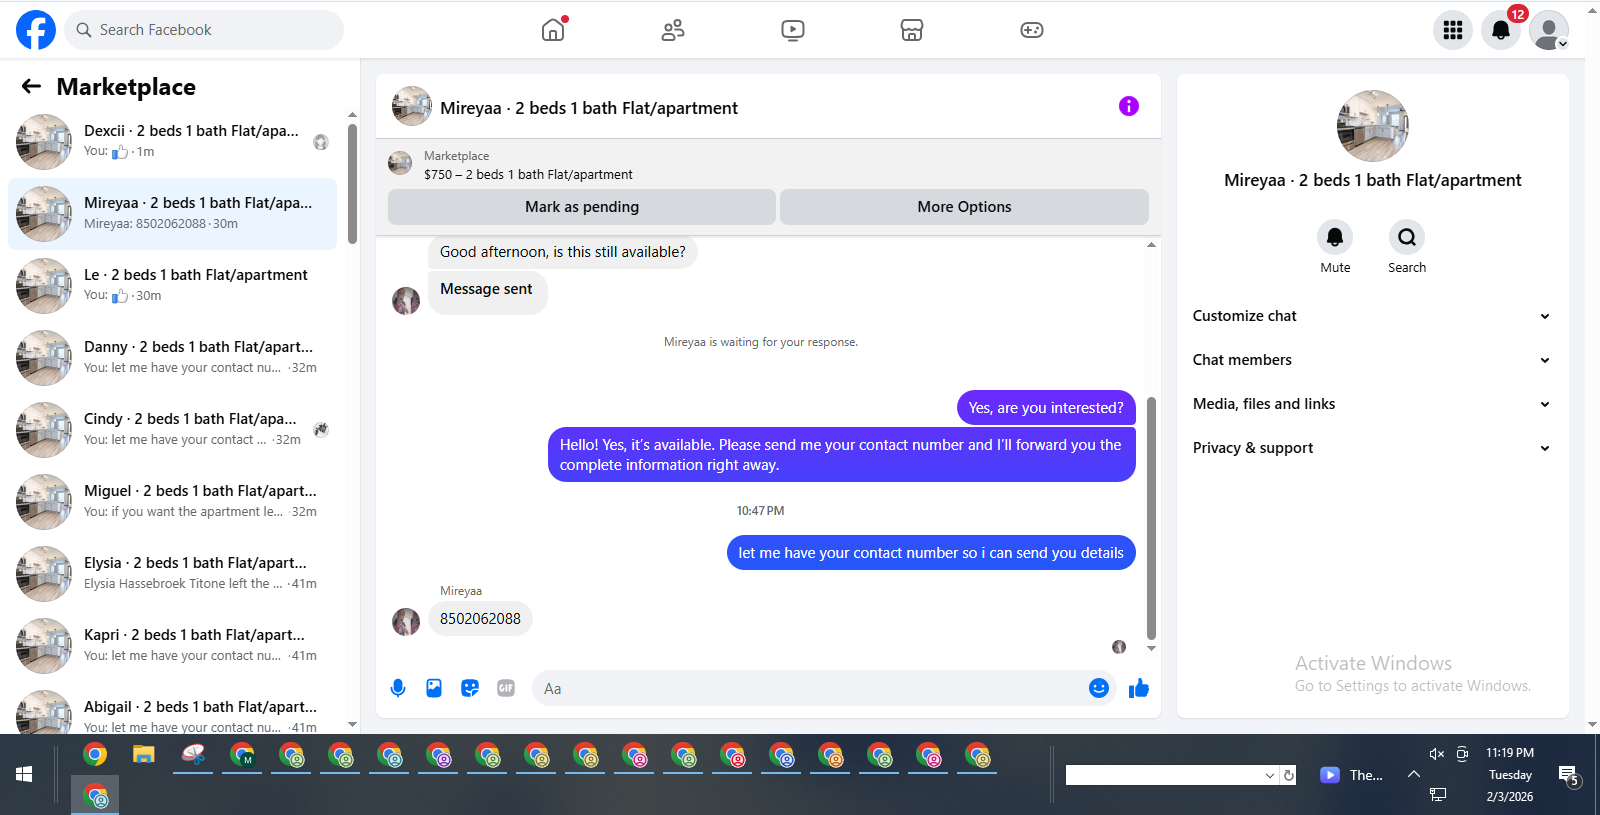Screen dimensions: 1600x815
Task: Click the 'Yes, are you interested?' message
Action: (x=1046, y=407)
